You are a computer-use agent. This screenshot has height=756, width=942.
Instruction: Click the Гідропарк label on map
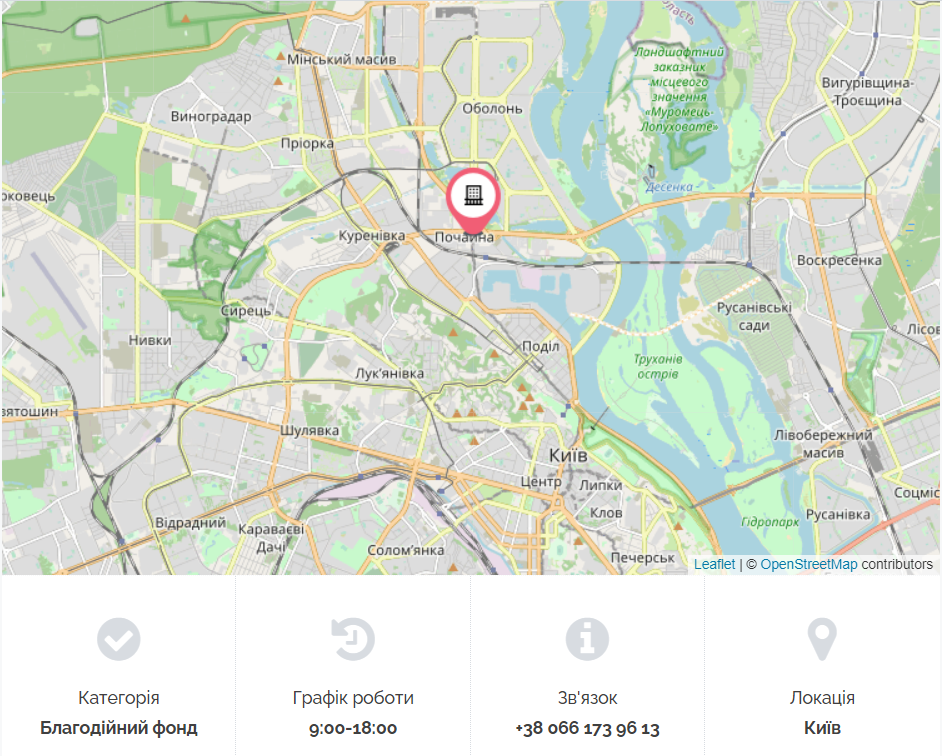[x=770, y=522]
